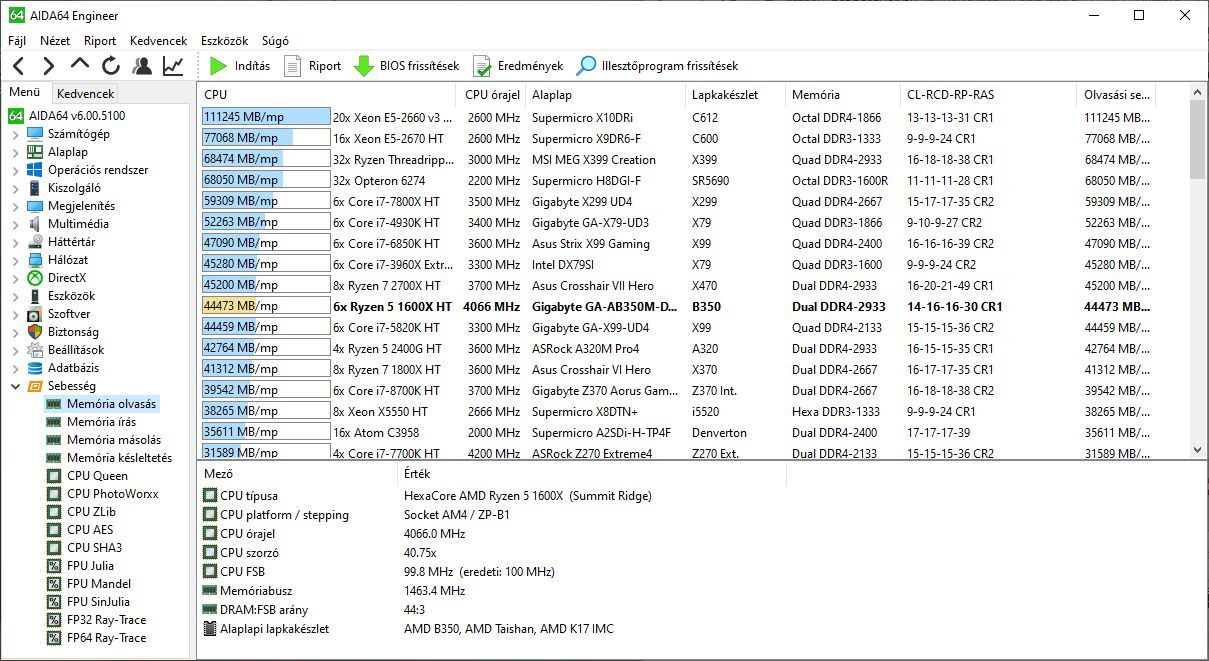Screen dimensions: 1209x661
Task: Sort by CPU órajel column header
Action: (x=492, y=95)
